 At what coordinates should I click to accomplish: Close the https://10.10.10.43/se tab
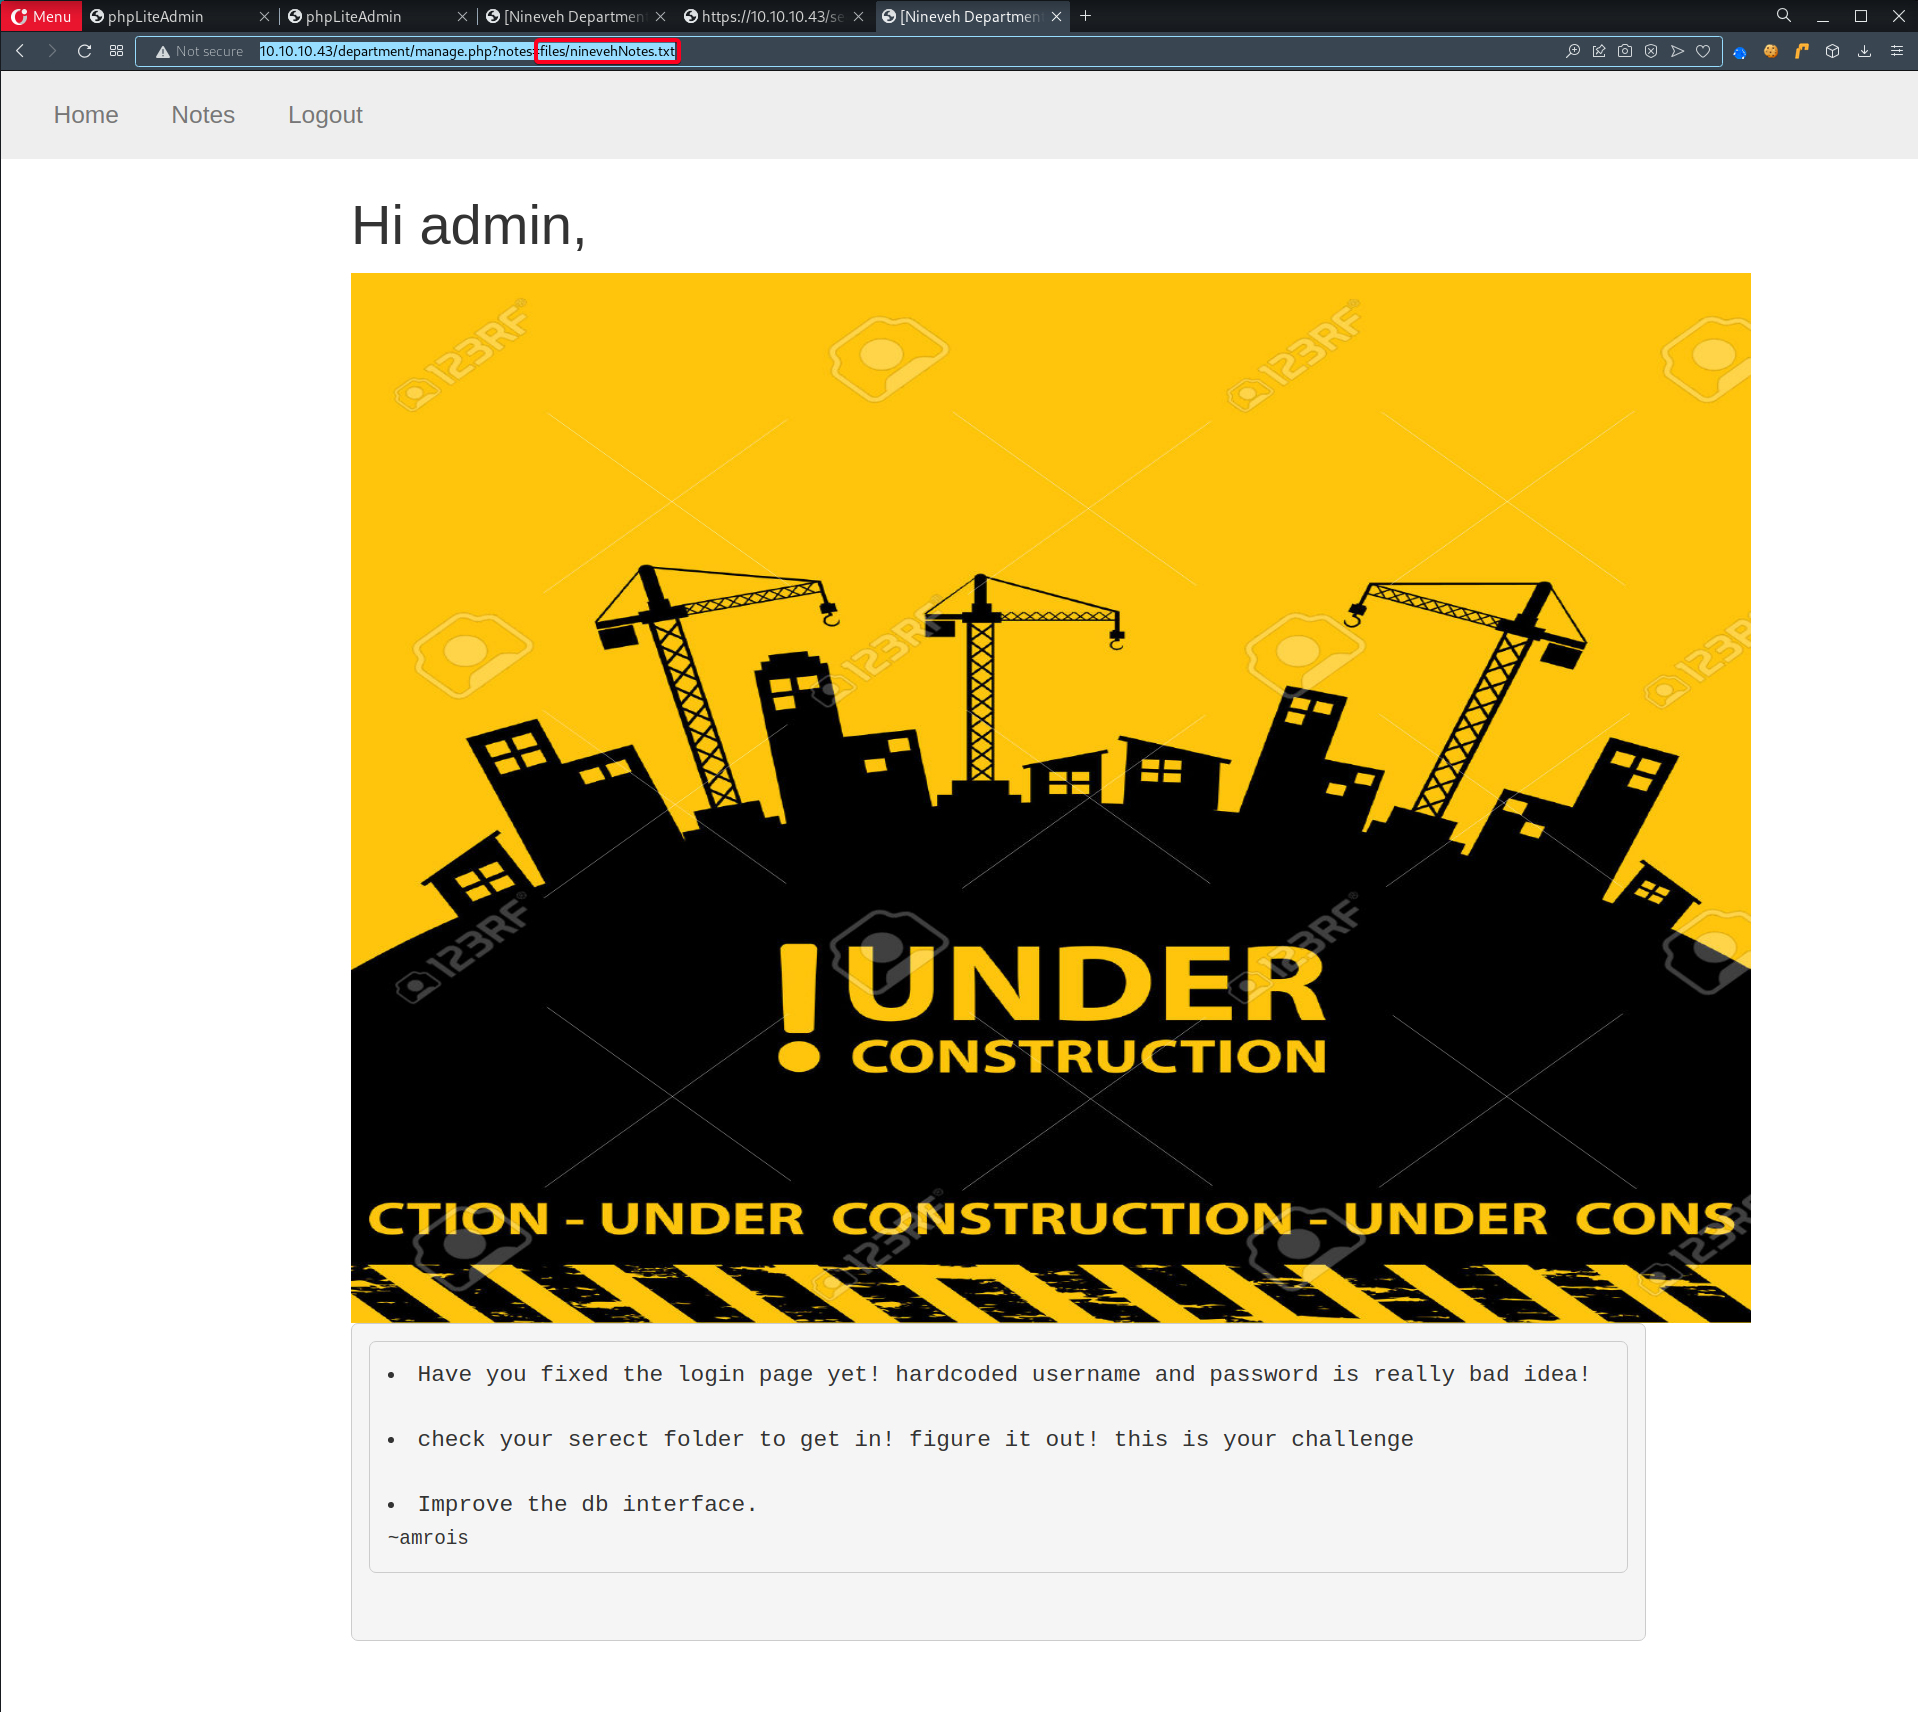[x=858, y=17]
